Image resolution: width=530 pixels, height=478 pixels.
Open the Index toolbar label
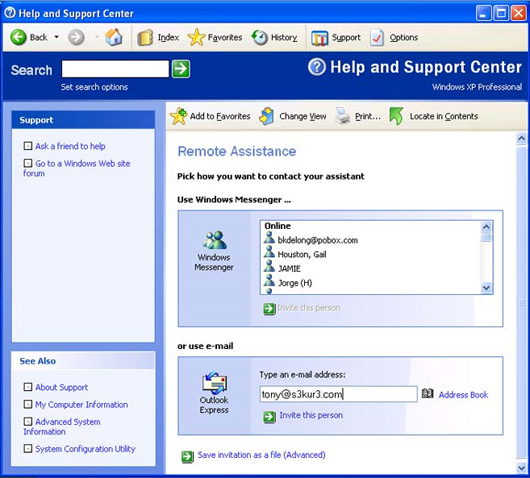point(168,38)
